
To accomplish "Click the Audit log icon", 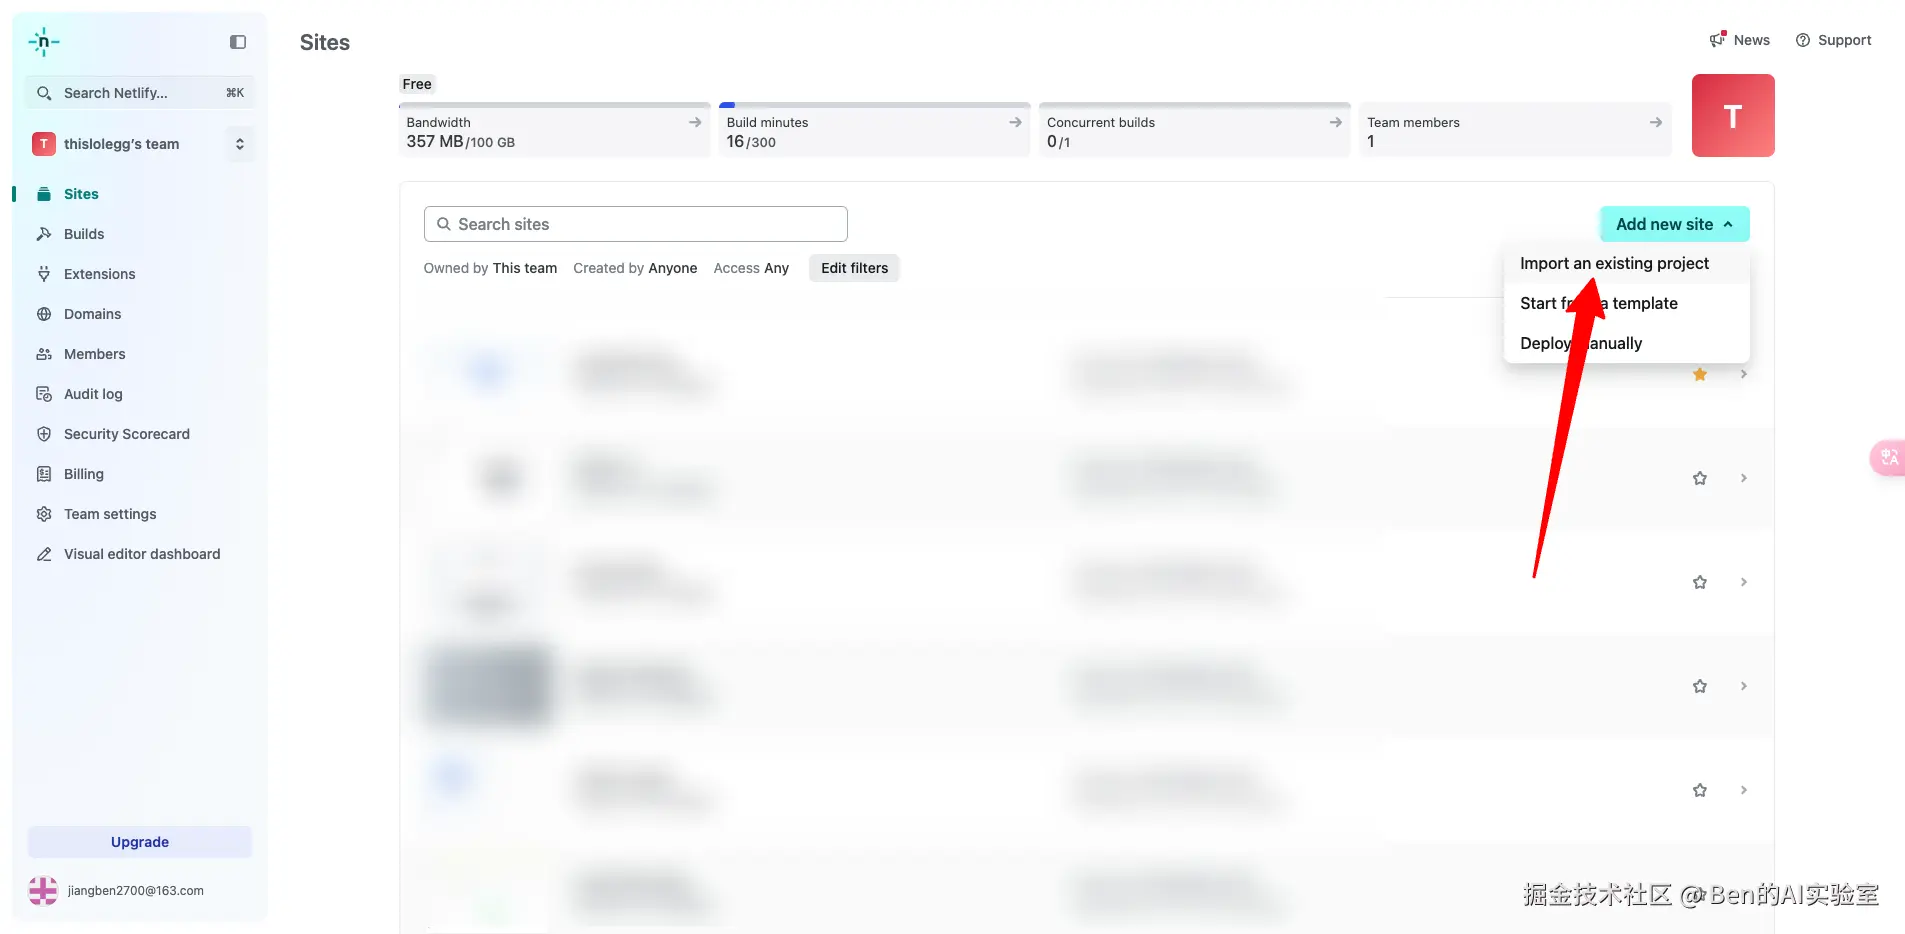I will click(44, 394).
